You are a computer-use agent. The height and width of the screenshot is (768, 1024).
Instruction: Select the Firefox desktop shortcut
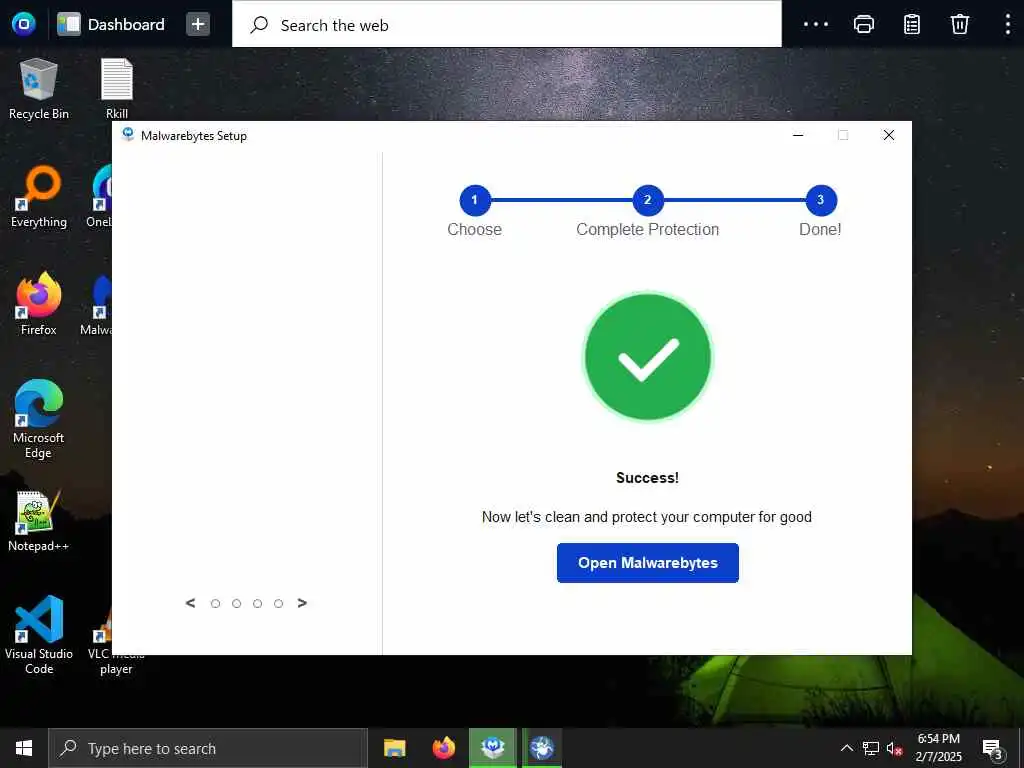pyautogui.click(x=39, y=304)
